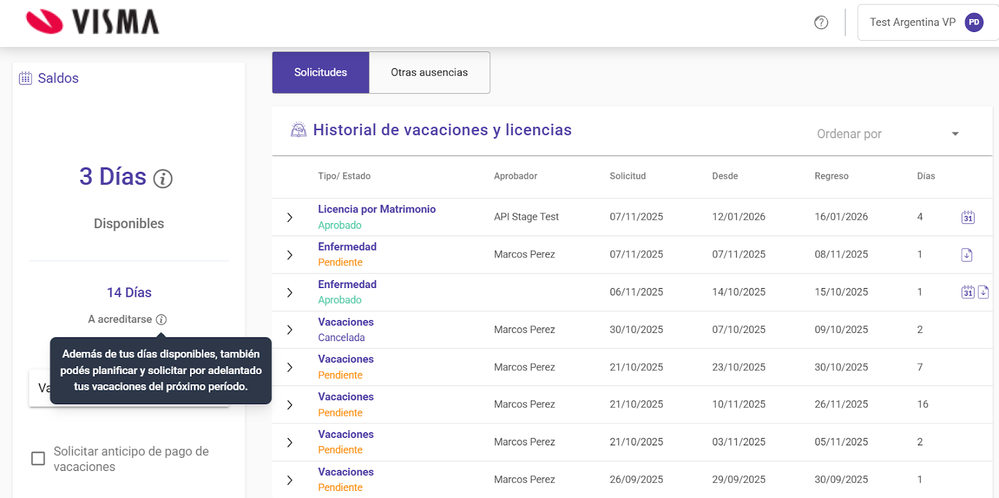Open the Test Argentina VP account menu

pyautogui.click(x=928, y=22)
